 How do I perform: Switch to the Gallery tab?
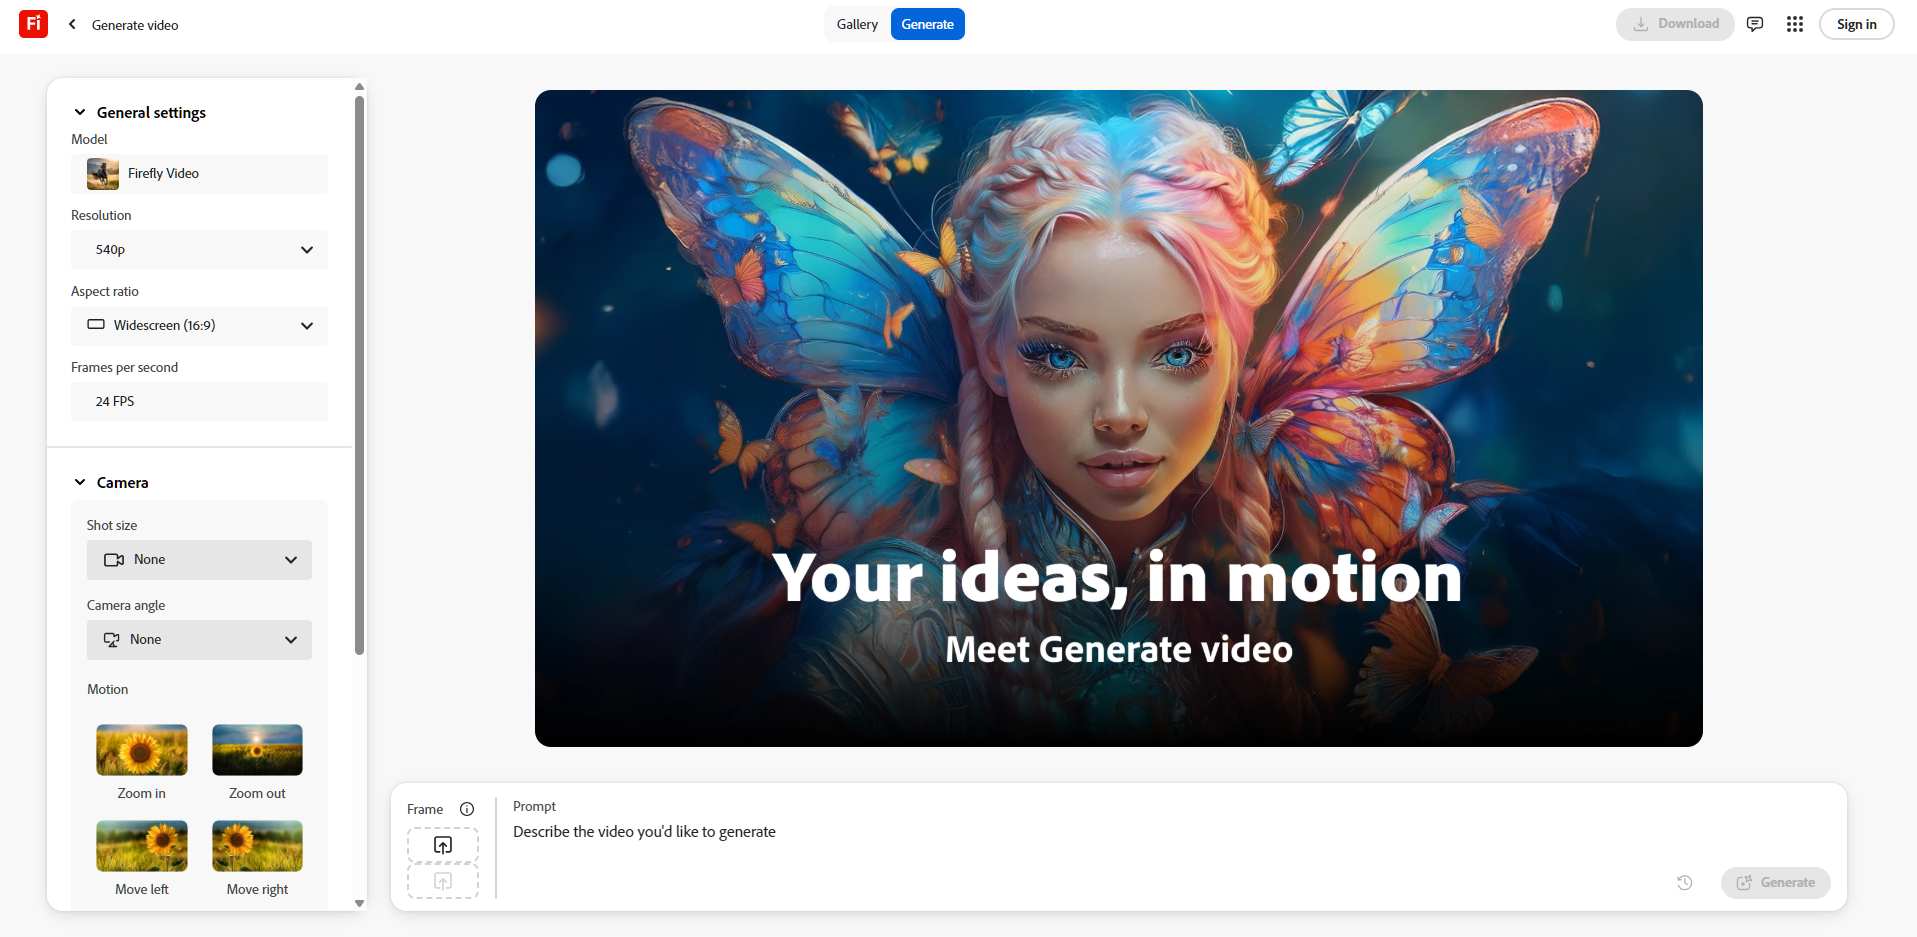coord(856,23)
